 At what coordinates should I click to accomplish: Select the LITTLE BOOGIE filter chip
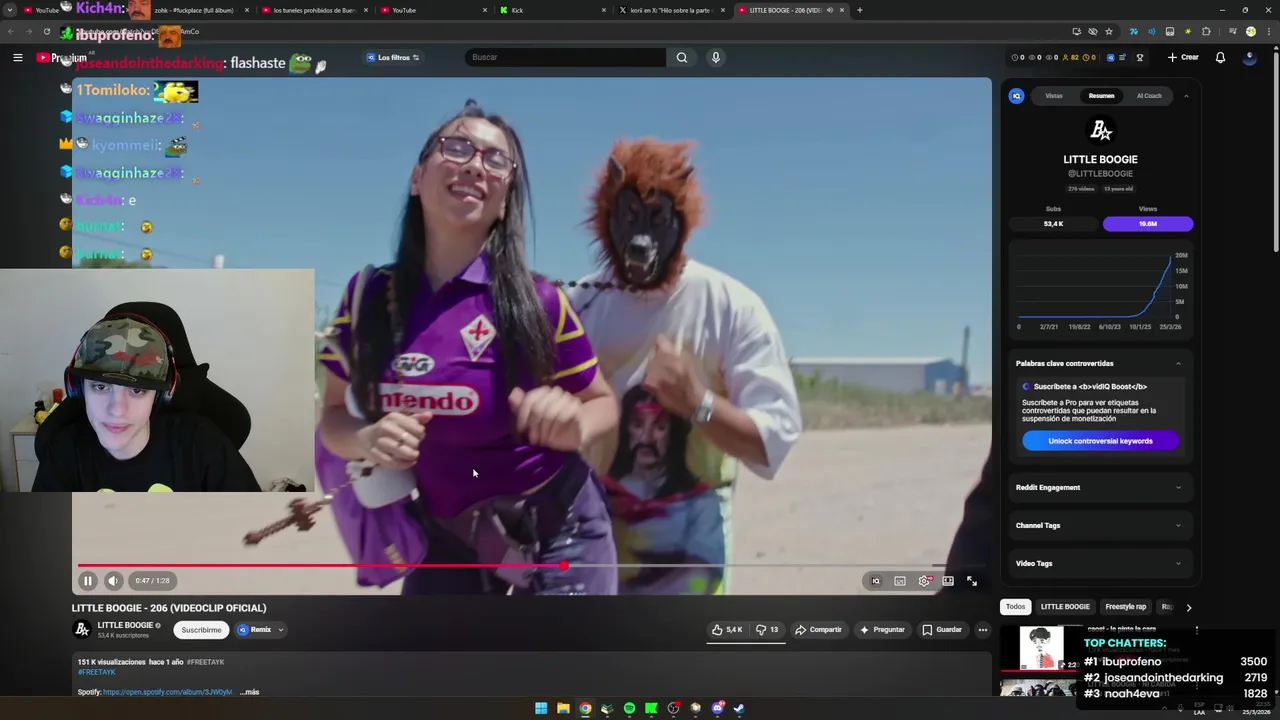(1065, 607)
